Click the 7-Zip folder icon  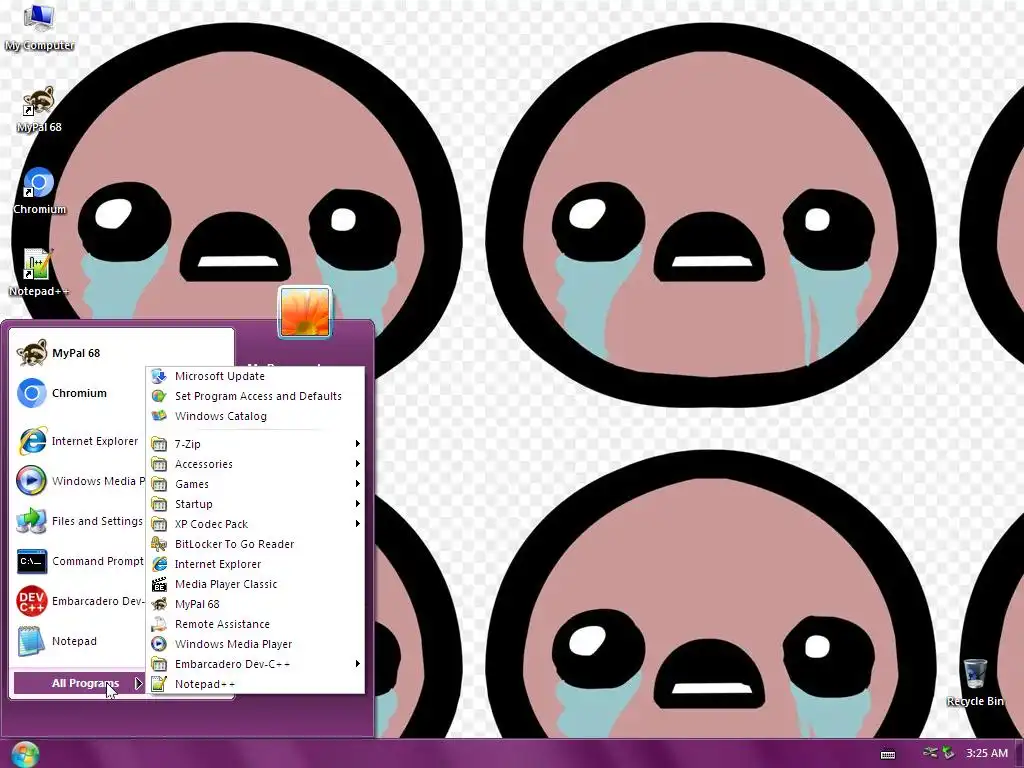pyautogui.click(x=159, y=444)
